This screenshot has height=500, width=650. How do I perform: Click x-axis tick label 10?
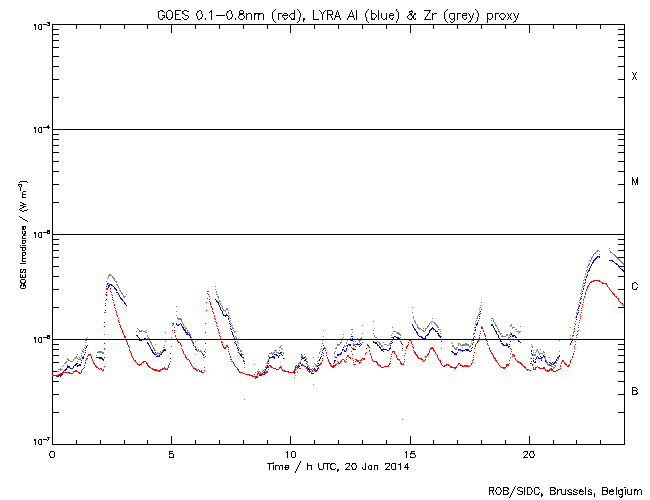click(290, 453)
